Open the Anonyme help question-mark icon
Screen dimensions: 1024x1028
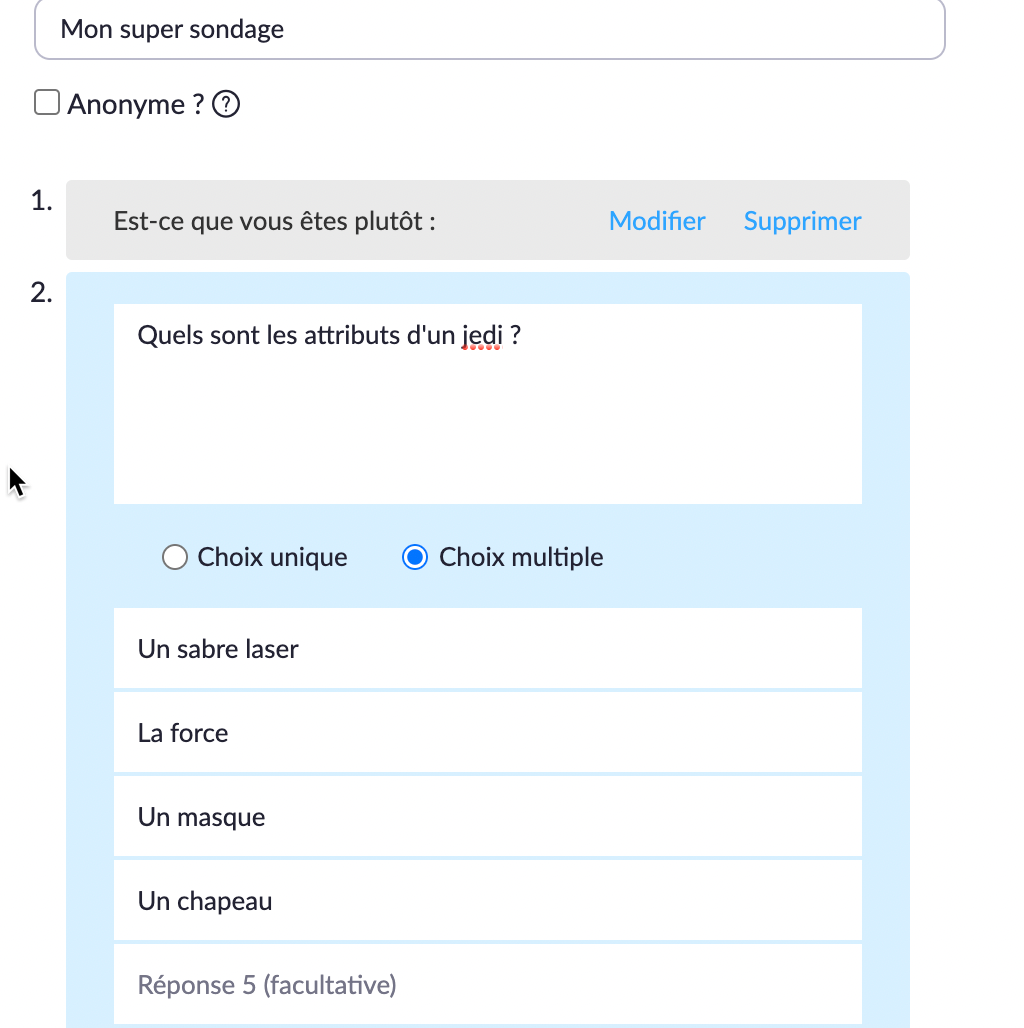pyautogui.click(x=226, y=104)
